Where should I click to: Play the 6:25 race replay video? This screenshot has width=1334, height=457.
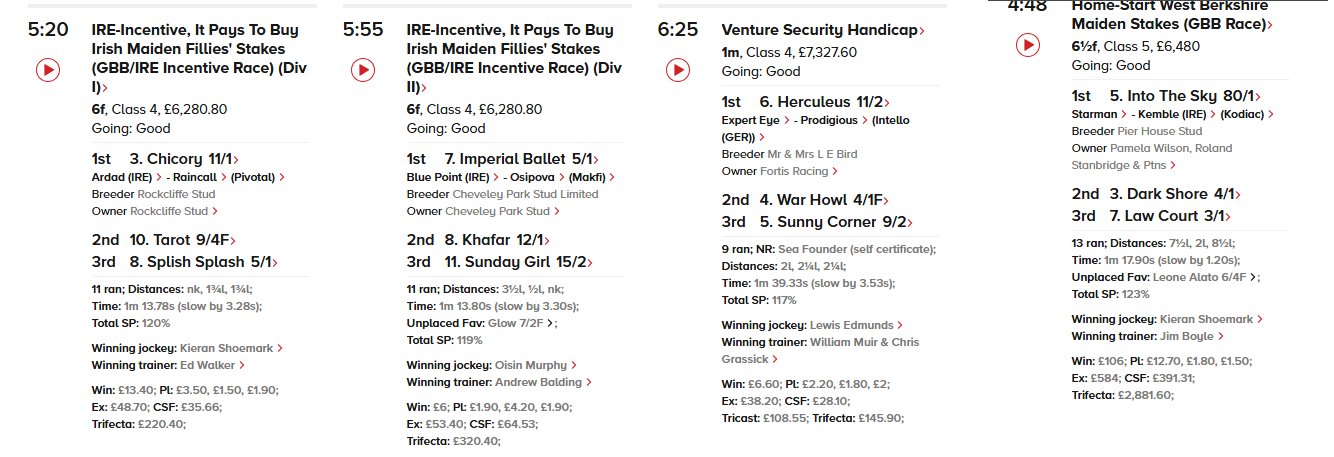(x=678, y=70)
